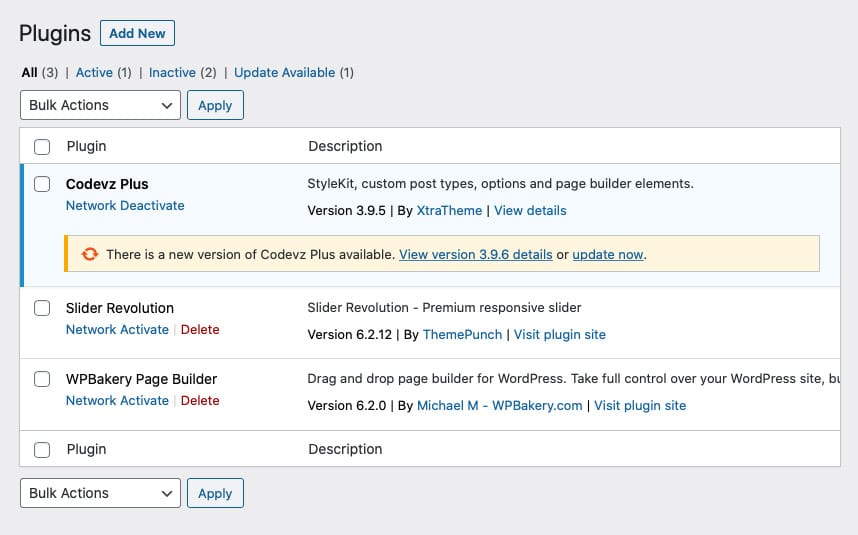Open View version 3.9.6 details link
The height and width of the screenshot is (535, 858).
click(x=475, y=254)
